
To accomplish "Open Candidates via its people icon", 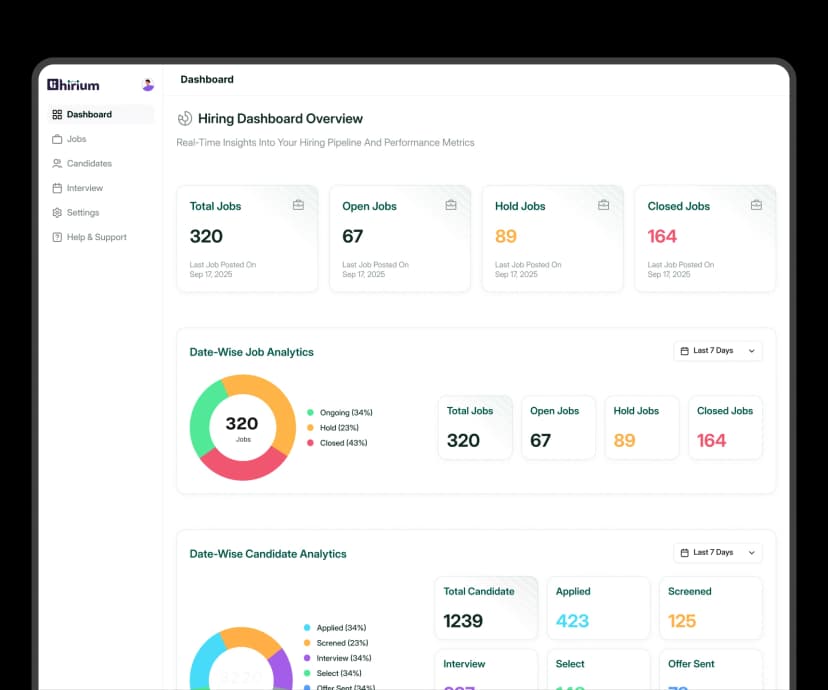I will 58,163.
